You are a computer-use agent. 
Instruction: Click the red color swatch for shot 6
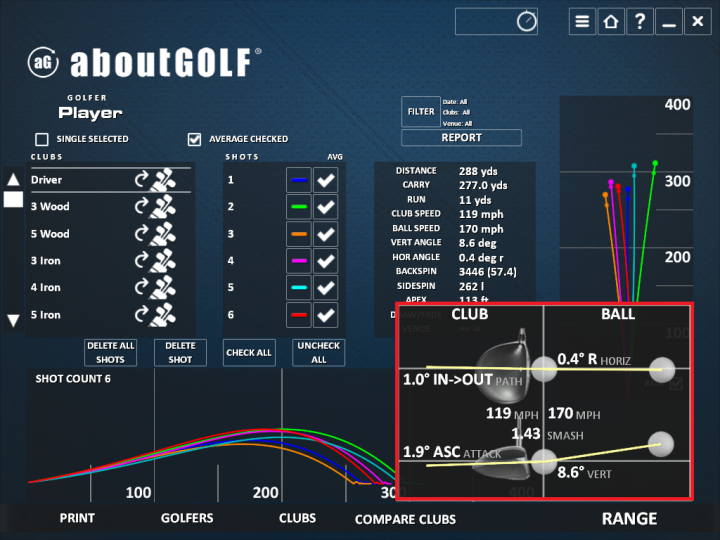click(298, 315)
